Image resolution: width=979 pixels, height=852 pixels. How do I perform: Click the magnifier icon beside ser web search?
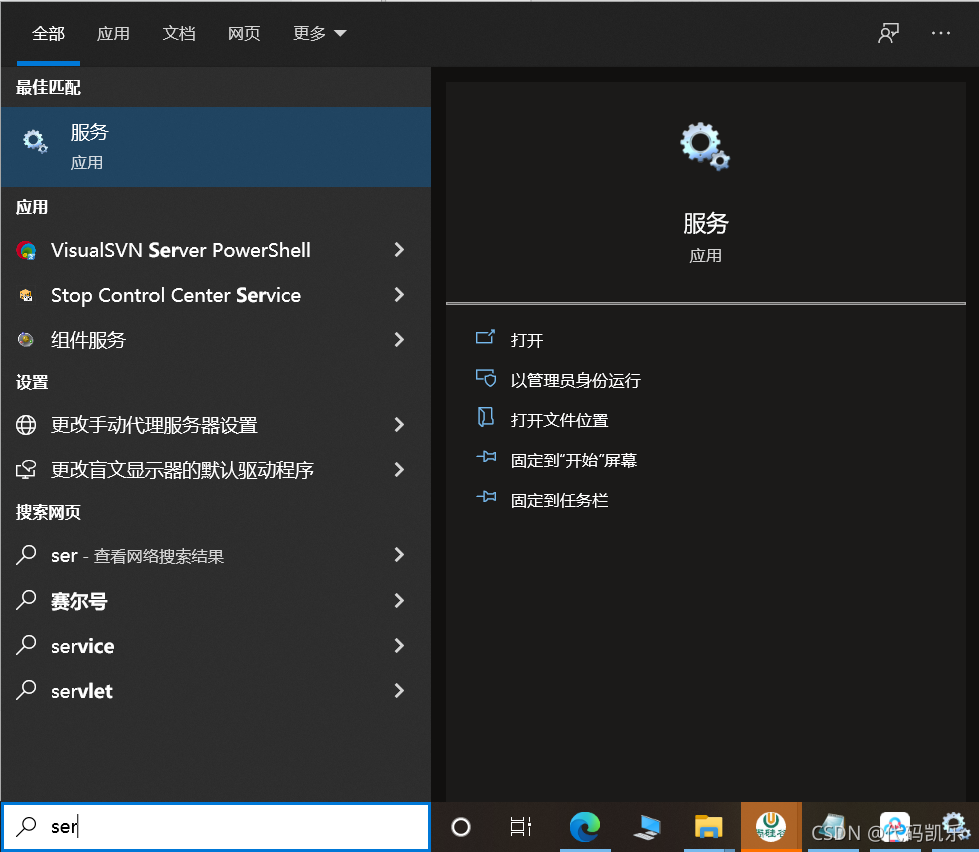26,554
